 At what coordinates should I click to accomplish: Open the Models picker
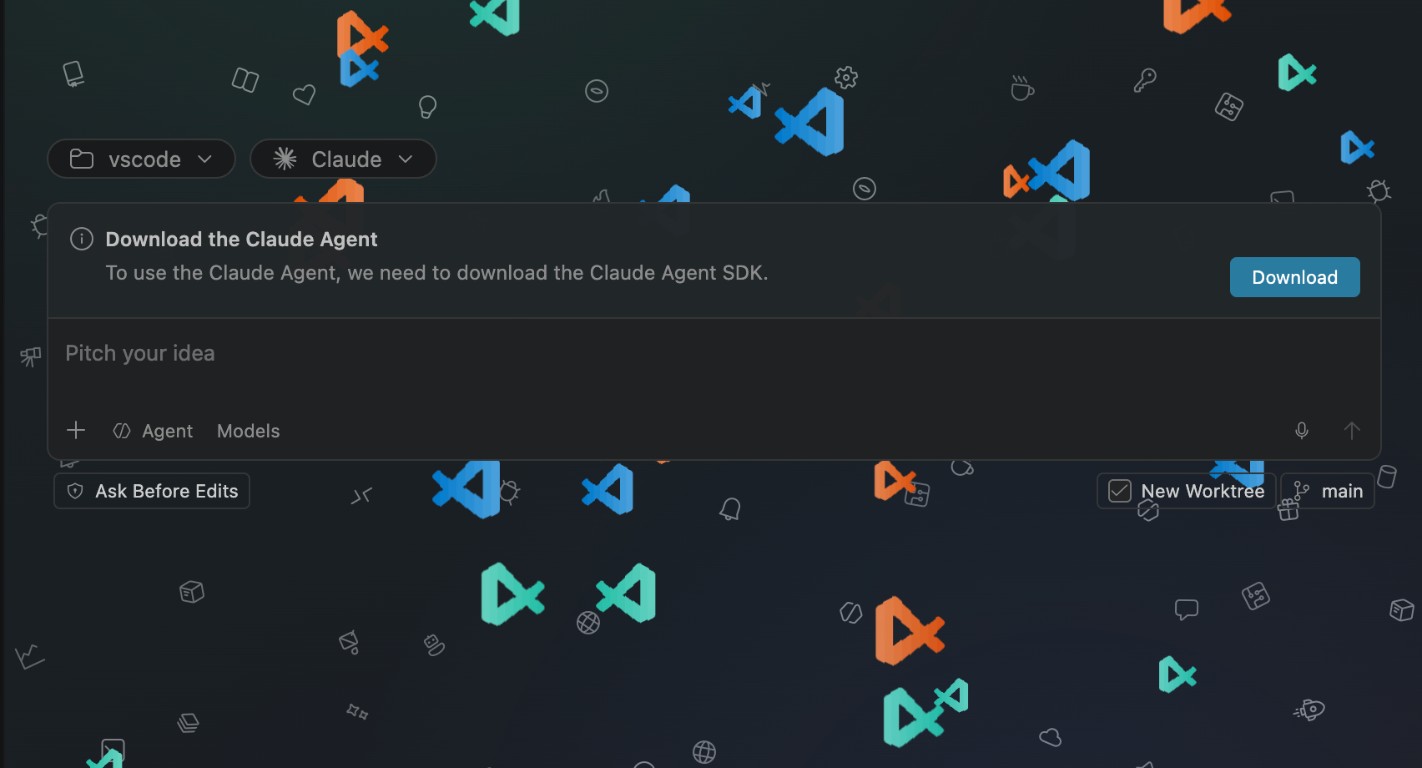[x=248, y=431]
